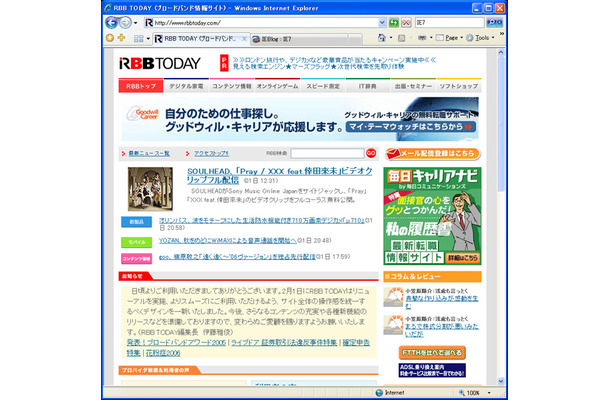Screen dimensions: 610x400
Task: Click the Add to Favorites plus icon
Action: coord(121,38)
